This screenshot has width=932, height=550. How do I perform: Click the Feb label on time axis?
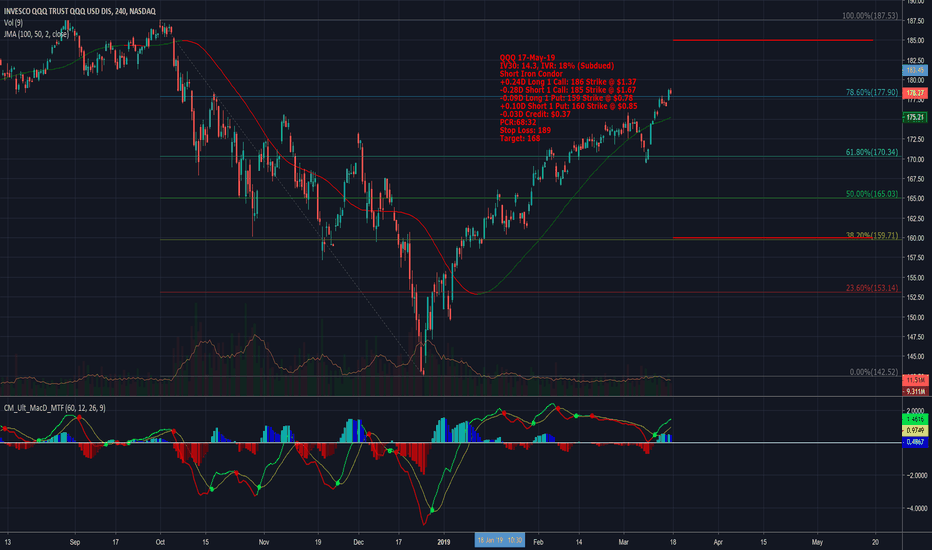pyautogui.click(x=539, y=542)
